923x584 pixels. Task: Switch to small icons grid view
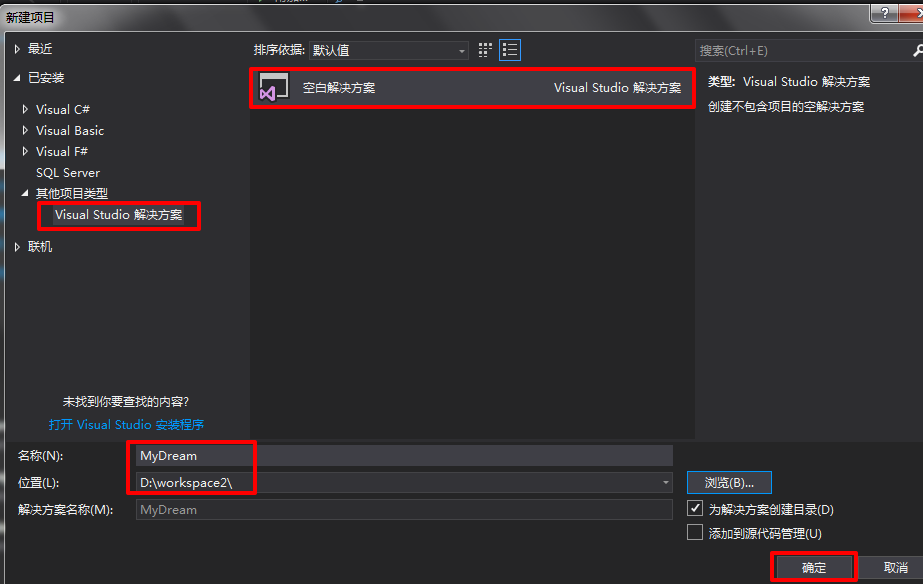pyautogui.click(x=485, y=50)
